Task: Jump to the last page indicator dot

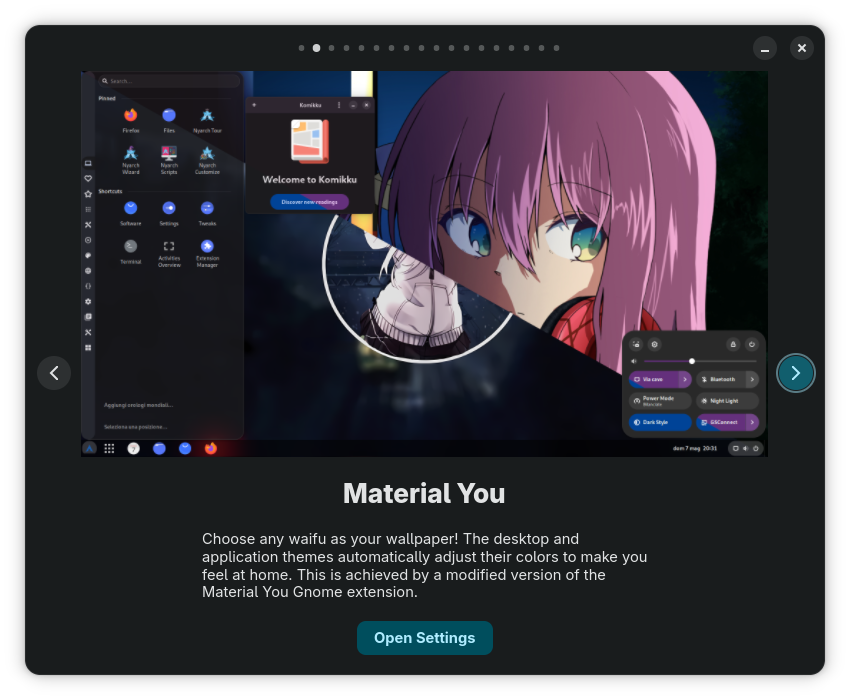Action: pyautogui.click(x=556, y=48)
